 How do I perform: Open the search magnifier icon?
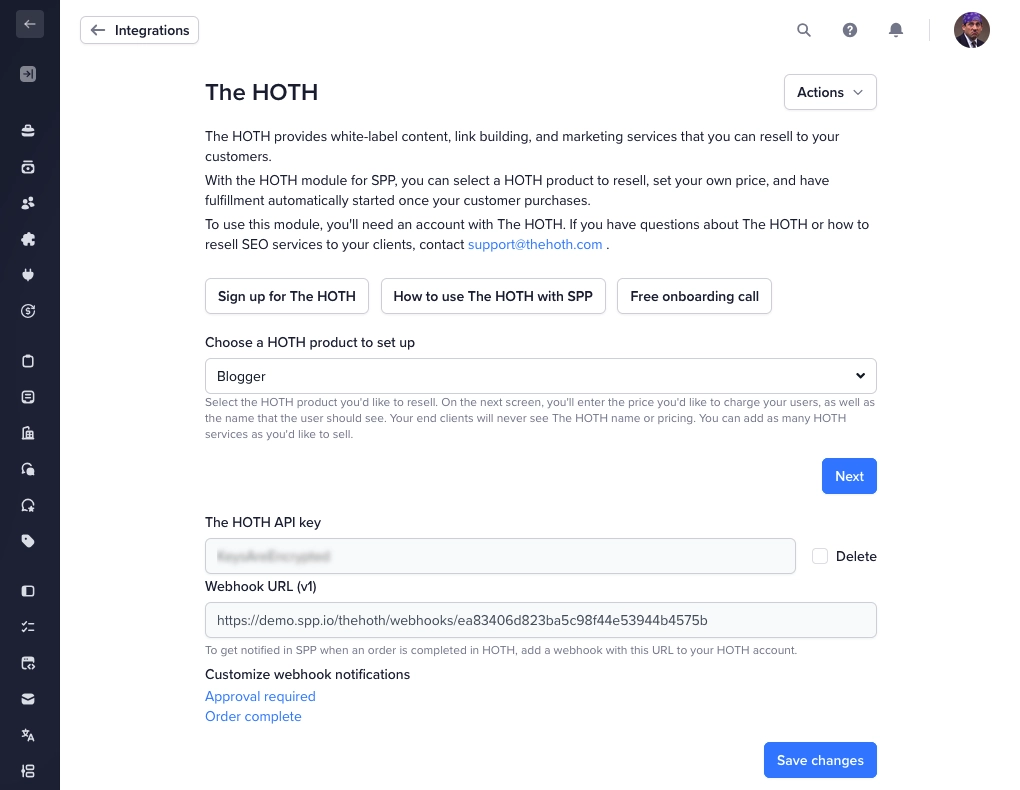coord(803,30)
